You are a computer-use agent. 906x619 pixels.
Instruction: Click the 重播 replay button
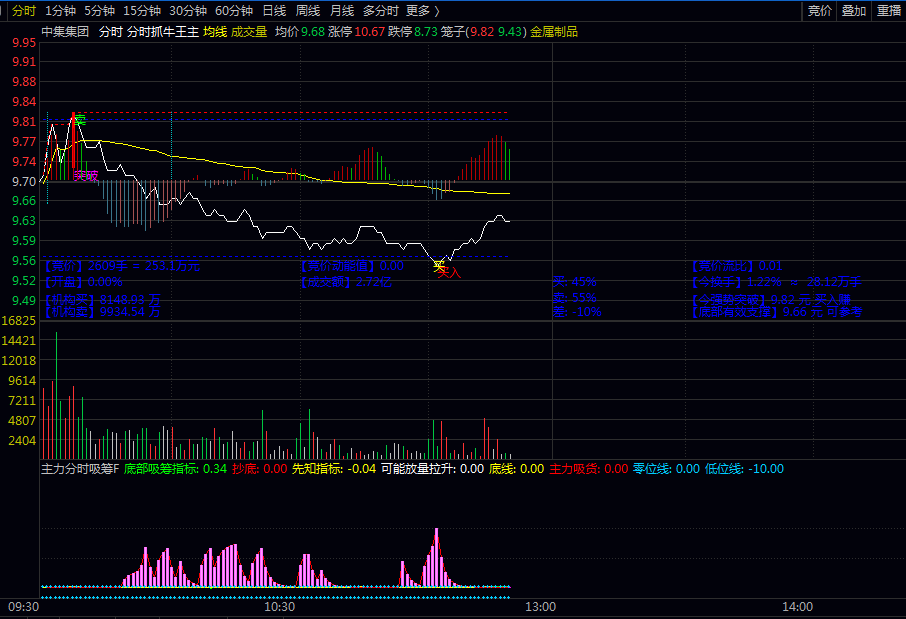coord(889,10)
